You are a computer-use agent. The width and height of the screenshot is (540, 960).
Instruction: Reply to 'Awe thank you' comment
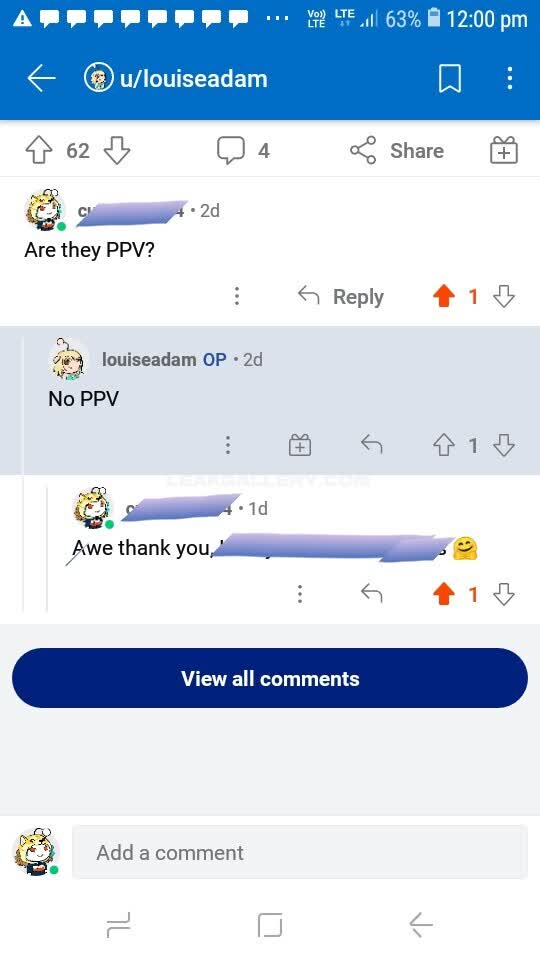[371, 593]
